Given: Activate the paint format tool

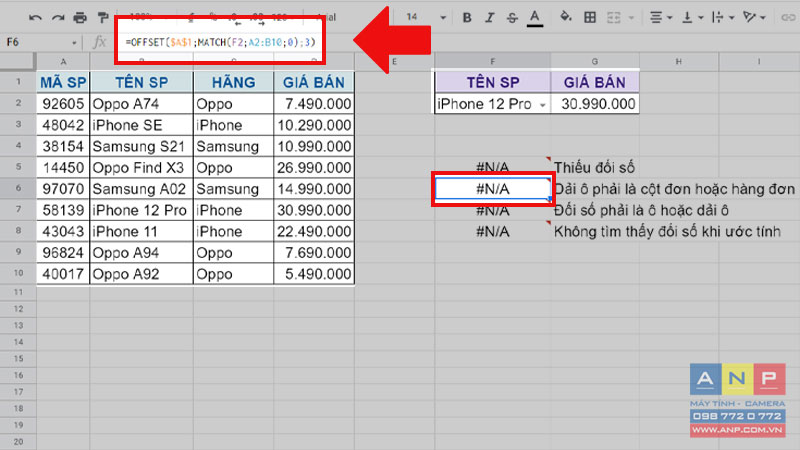Looking at the screenshot, I should coord(103,18).
